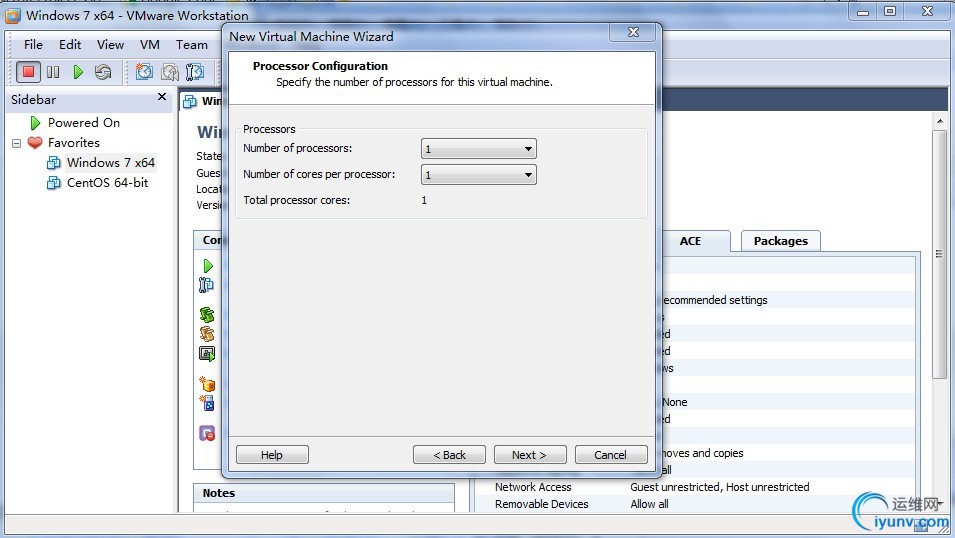Click the 'Guest unrestricted, Host unrestricted' value
This screenshot has width=955, height=538.
point(720,487)
